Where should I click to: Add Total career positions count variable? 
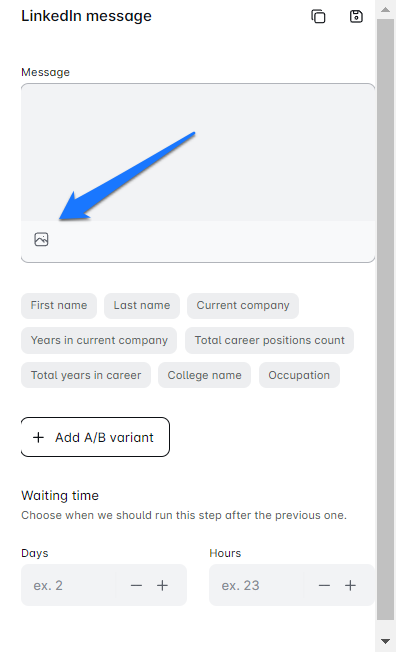269,341
